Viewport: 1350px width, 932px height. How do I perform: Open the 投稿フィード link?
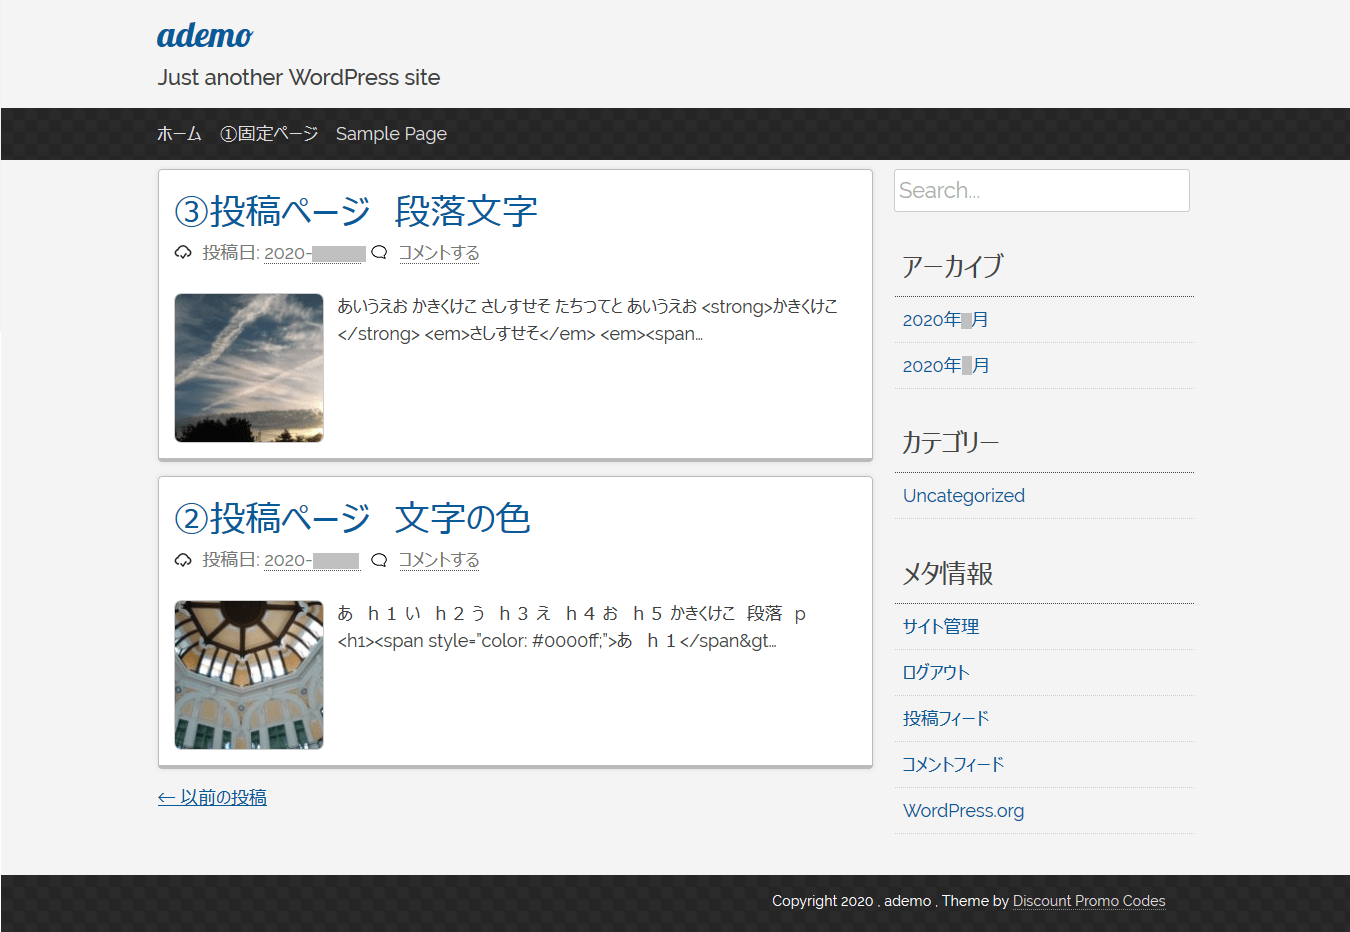(x=946, y=718)
